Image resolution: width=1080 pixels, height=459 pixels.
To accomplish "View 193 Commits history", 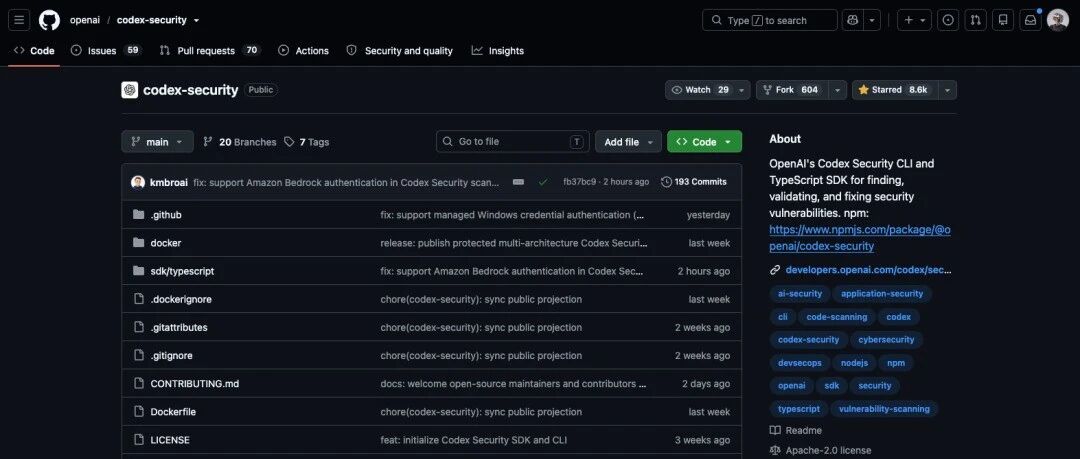I will click(694, 182).
